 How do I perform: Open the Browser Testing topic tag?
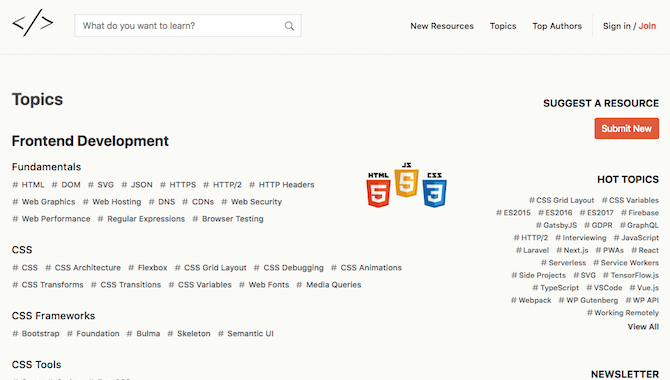click(x=228, y=219)
